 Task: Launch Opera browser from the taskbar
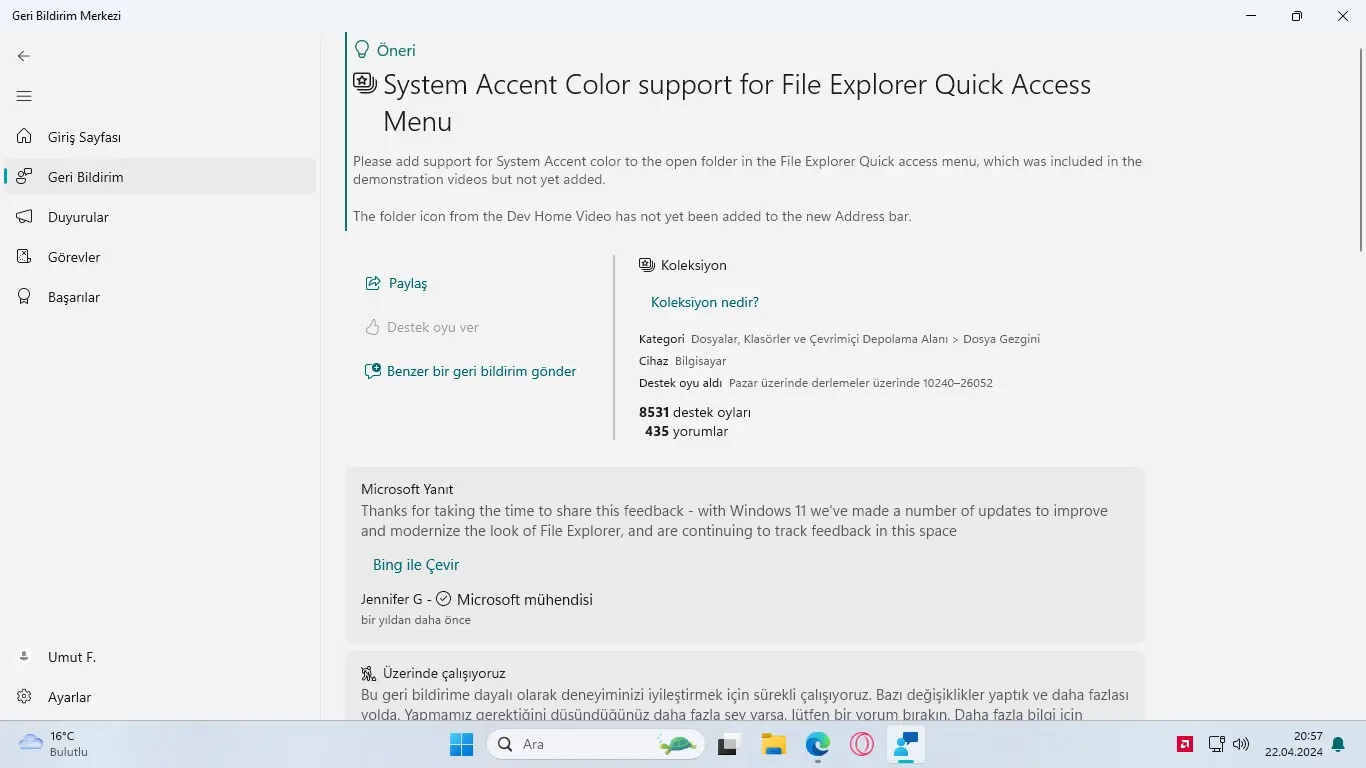[x=862, y=744]
